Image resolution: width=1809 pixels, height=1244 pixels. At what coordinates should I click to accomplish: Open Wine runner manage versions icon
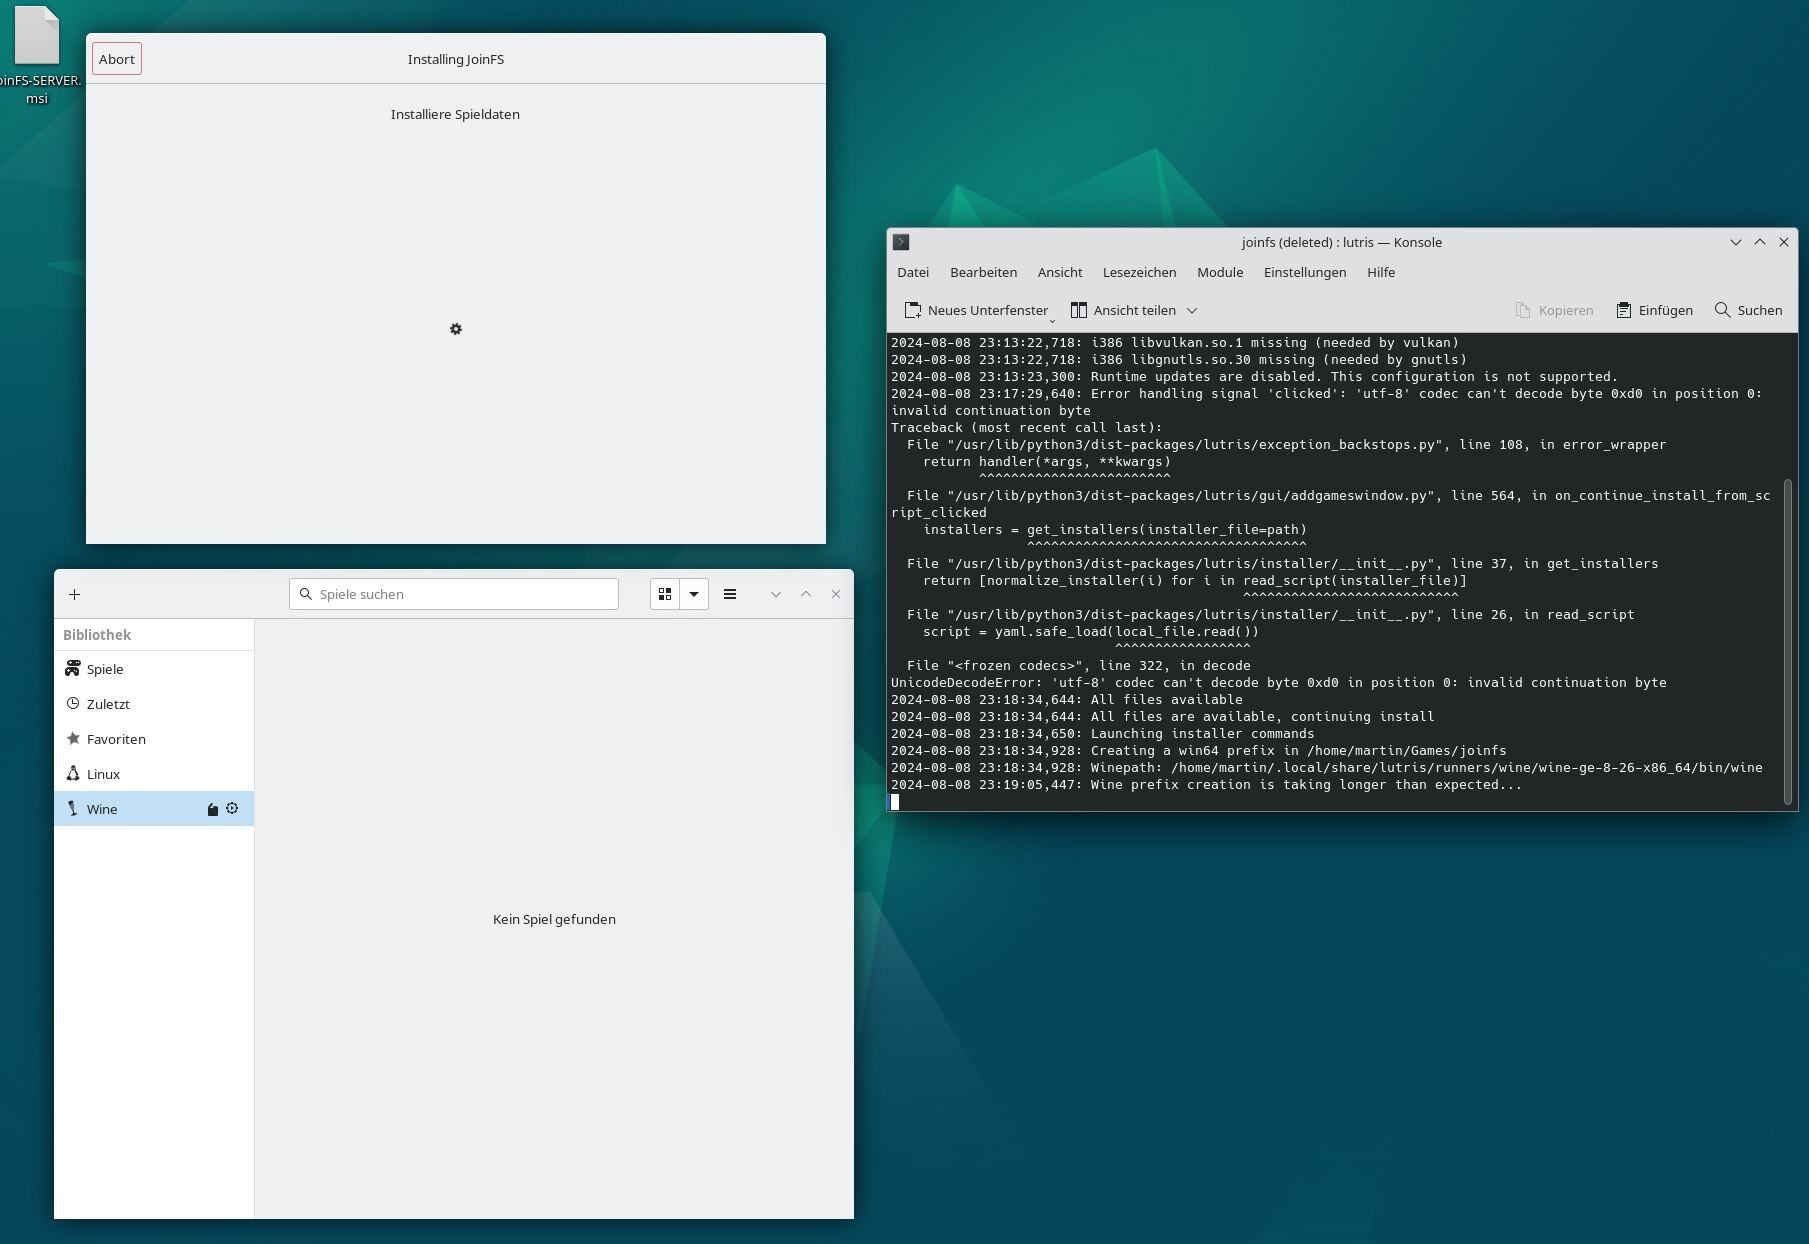point(212,809)
